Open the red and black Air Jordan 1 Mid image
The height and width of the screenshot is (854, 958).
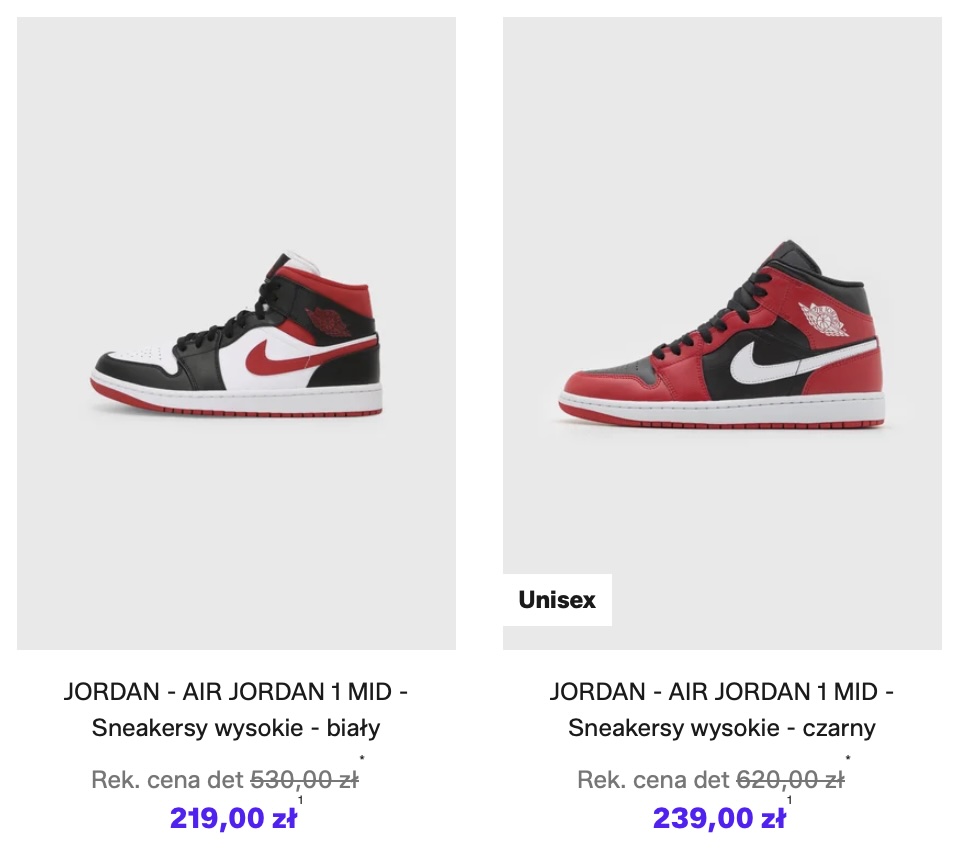pyautogui.click(x=722, y=333)
